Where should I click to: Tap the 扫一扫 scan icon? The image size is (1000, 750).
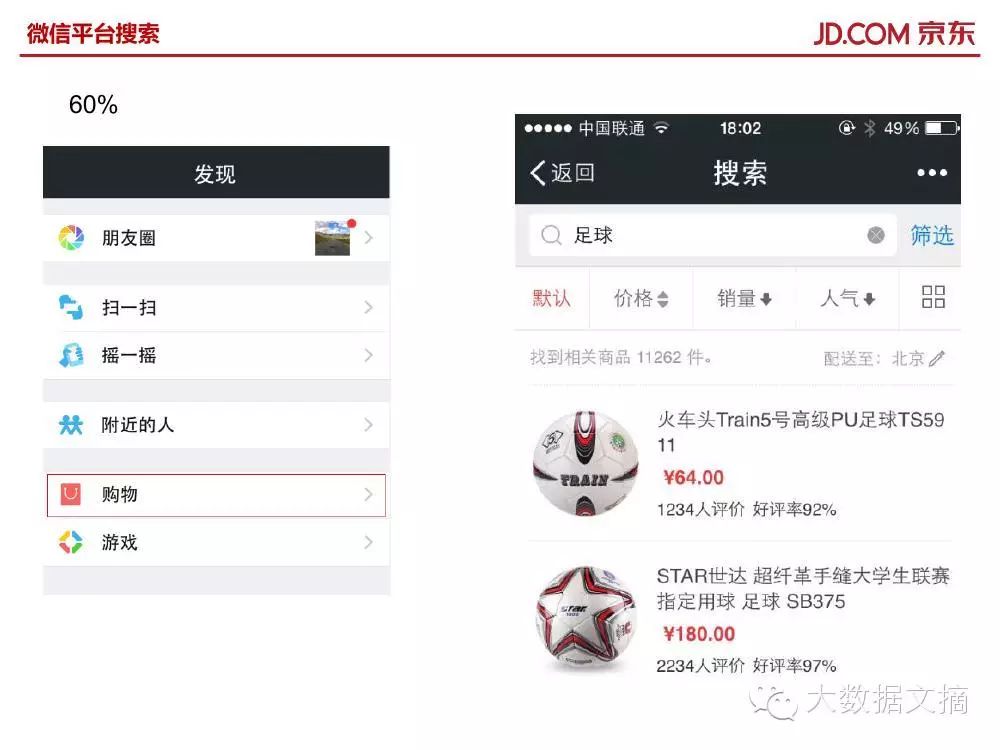pyautogui.click(x=71, y=307)
